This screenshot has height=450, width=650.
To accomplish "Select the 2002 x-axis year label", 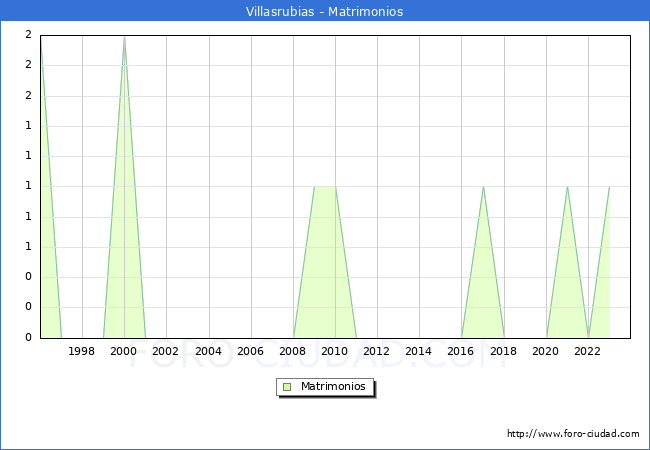I will point(165,351).
